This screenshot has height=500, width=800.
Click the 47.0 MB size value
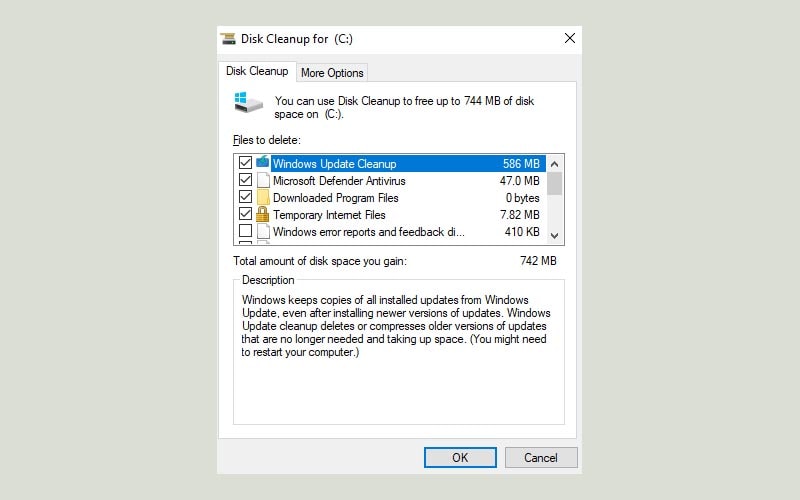click(x=519, y=181)
